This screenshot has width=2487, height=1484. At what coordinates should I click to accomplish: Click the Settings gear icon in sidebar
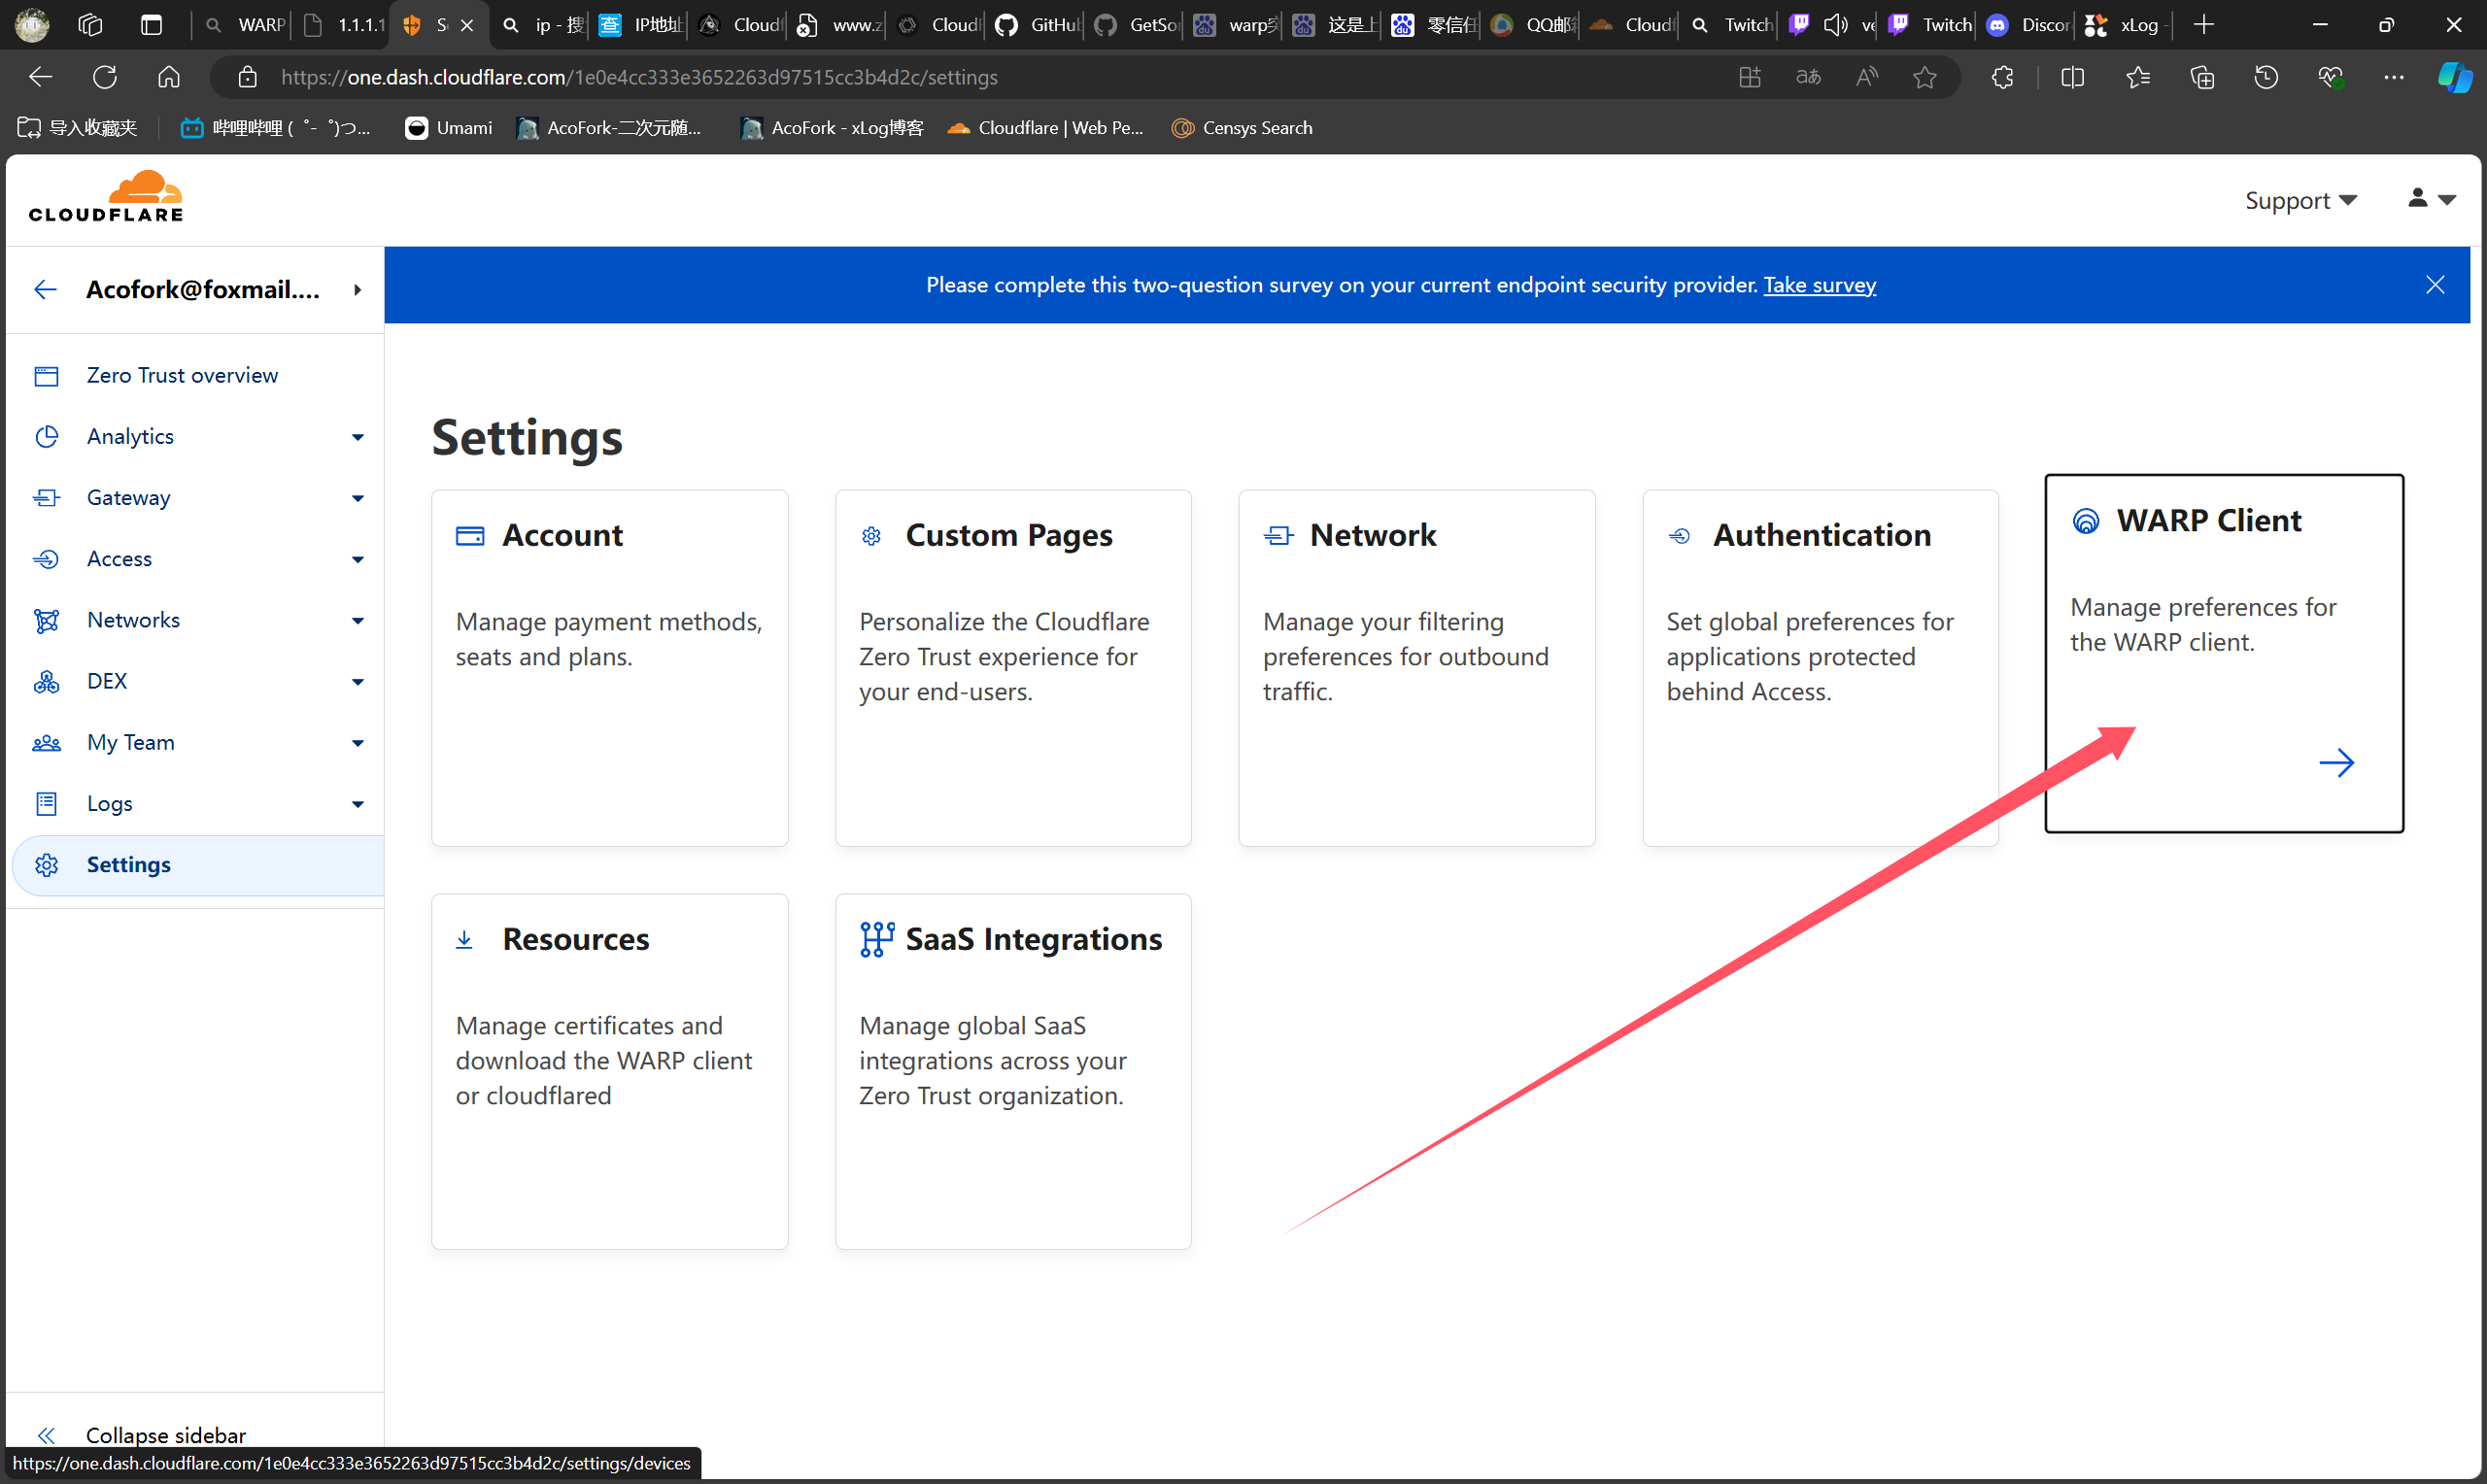46,864
